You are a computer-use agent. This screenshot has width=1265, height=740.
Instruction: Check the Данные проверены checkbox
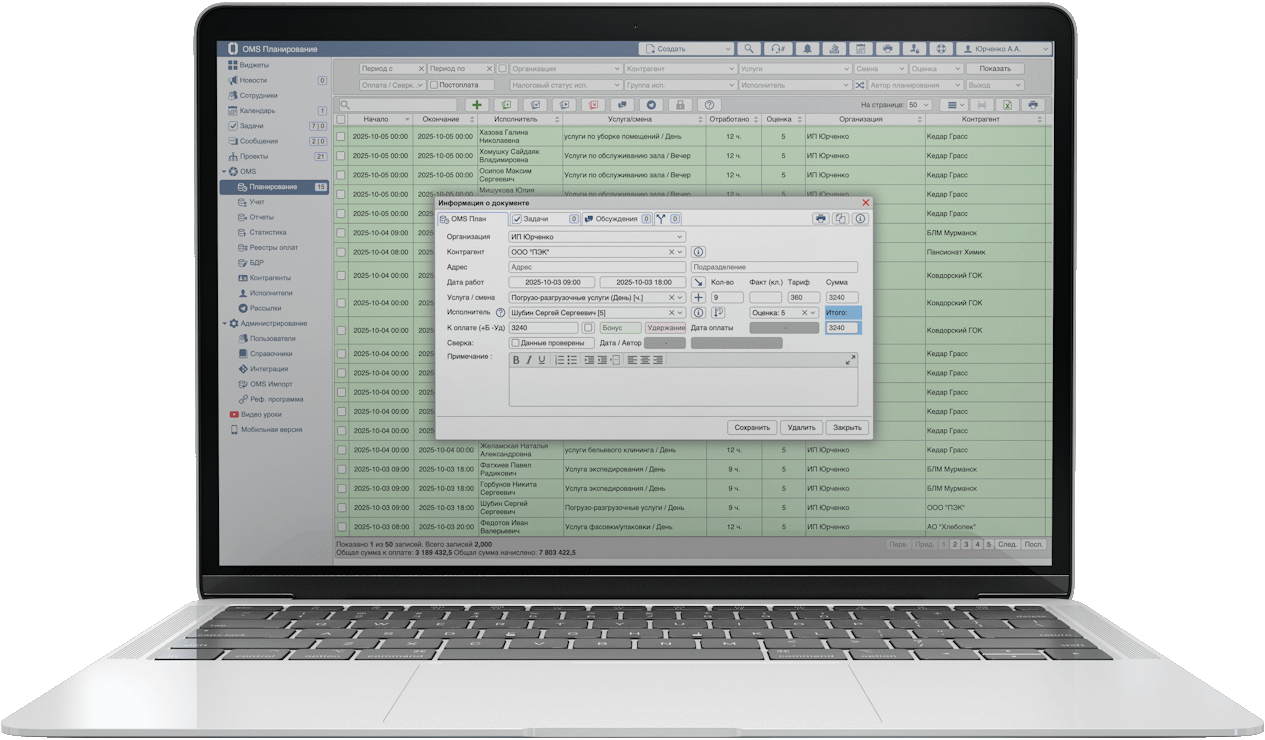515,343
